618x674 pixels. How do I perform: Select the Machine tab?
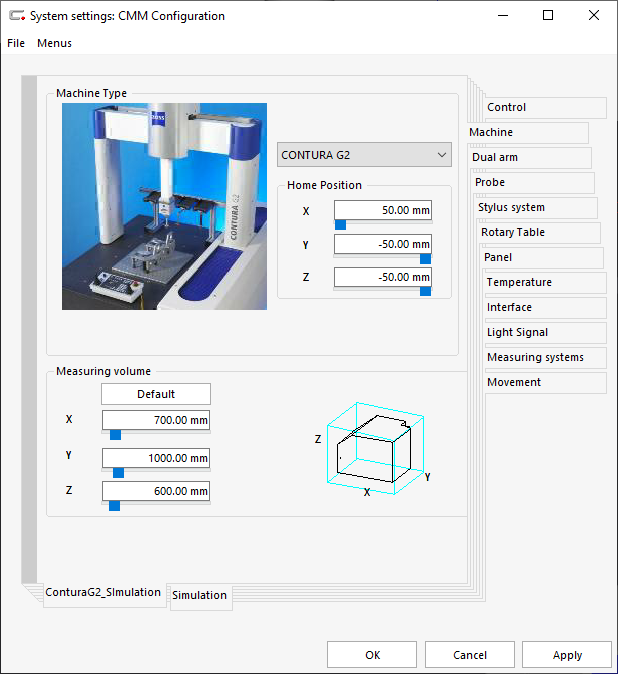pos(528,132)
